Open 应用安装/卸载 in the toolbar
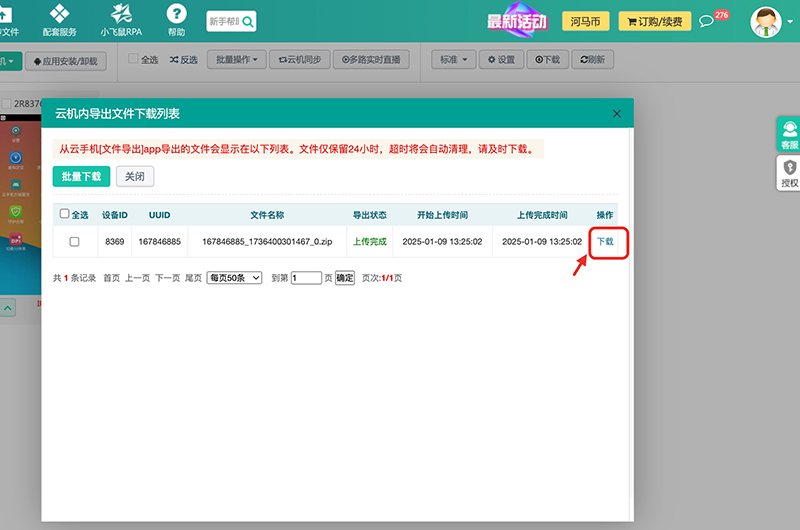Screen dimensions: 800x530 click(66, 61)
